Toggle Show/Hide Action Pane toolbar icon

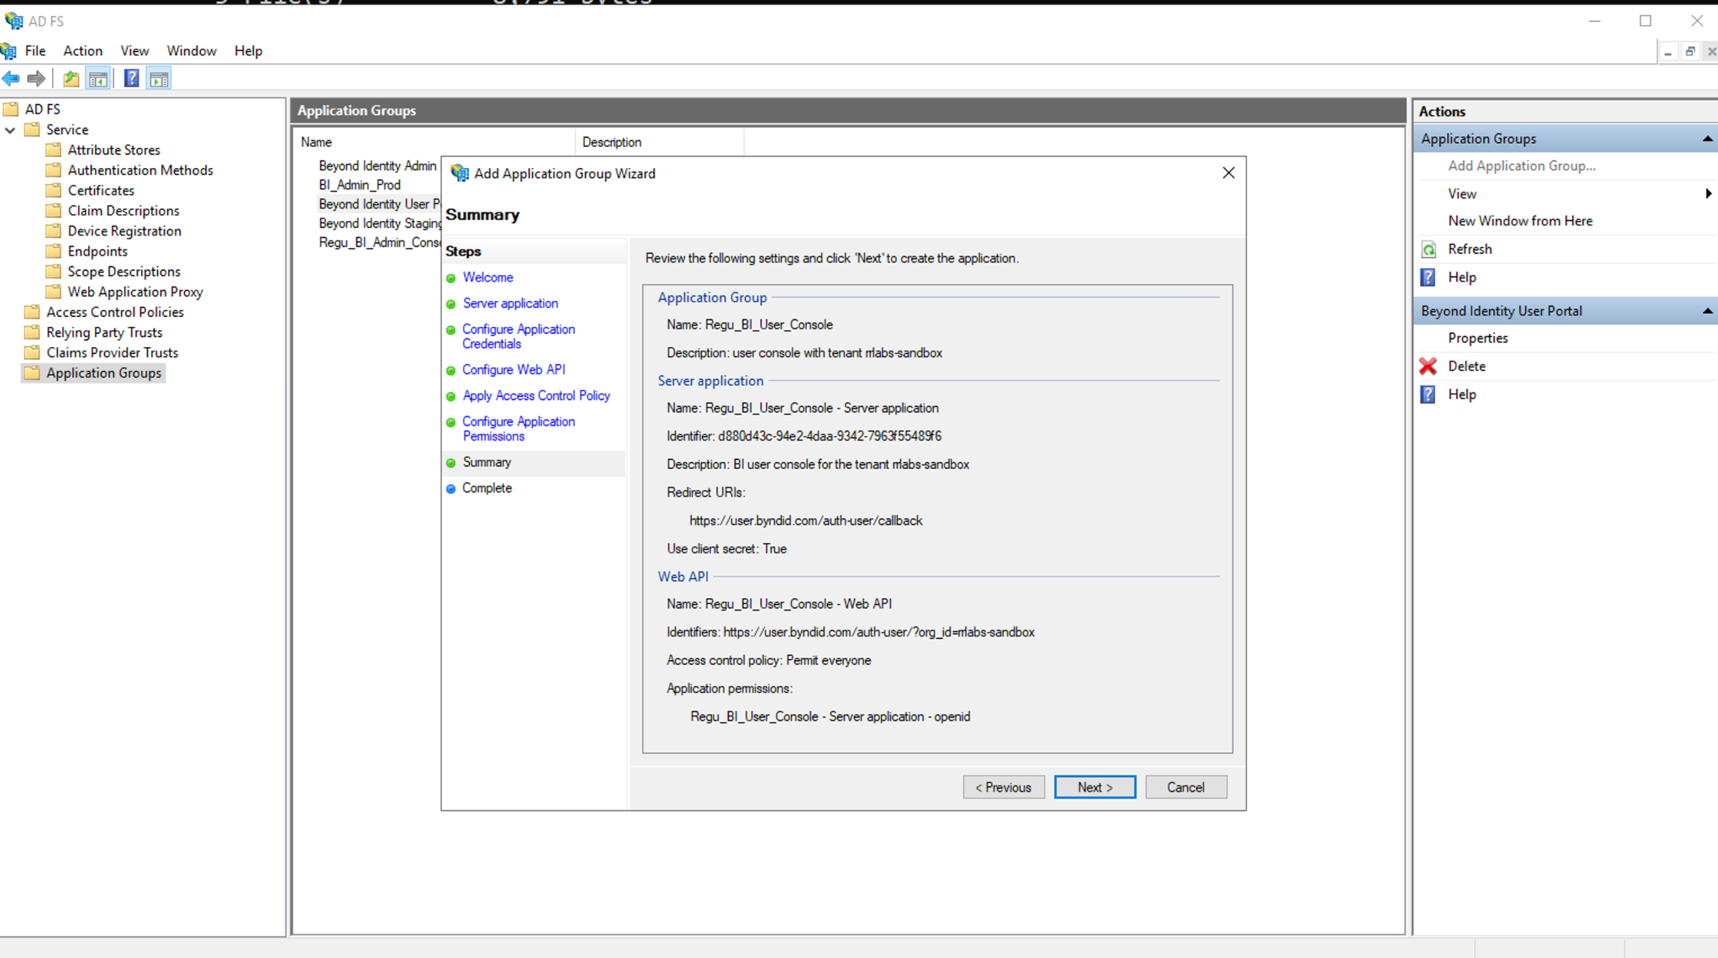tap(159, 79)
